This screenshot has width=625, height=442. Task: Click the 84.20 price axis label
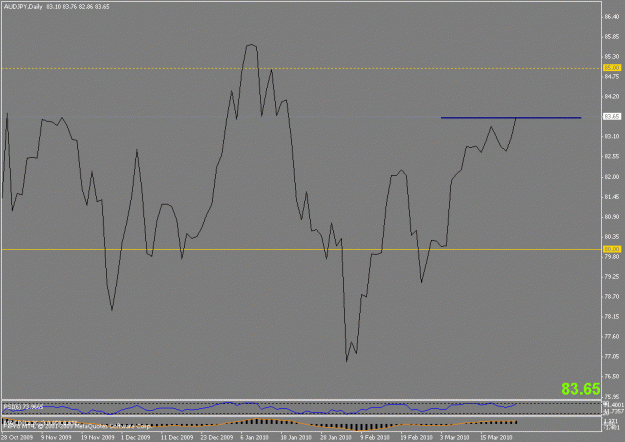pyautogui.click(x=612, y=96)
